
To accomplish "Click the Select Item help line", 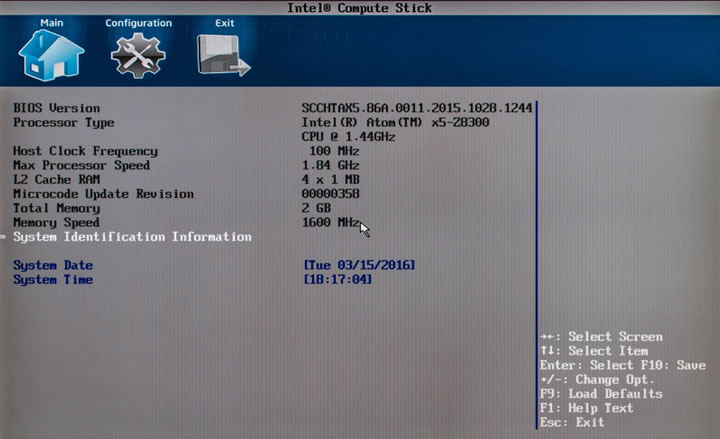I will [594, 351].
